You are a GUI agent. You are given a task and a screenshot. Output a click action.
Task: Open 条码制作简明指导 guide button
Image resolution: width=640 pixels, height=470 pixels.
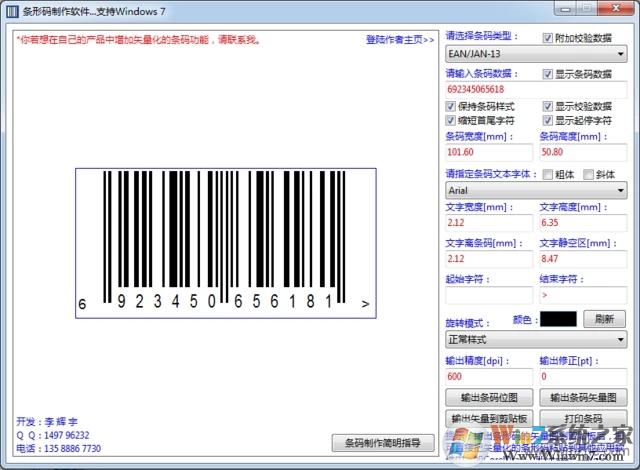pos(383,443)
